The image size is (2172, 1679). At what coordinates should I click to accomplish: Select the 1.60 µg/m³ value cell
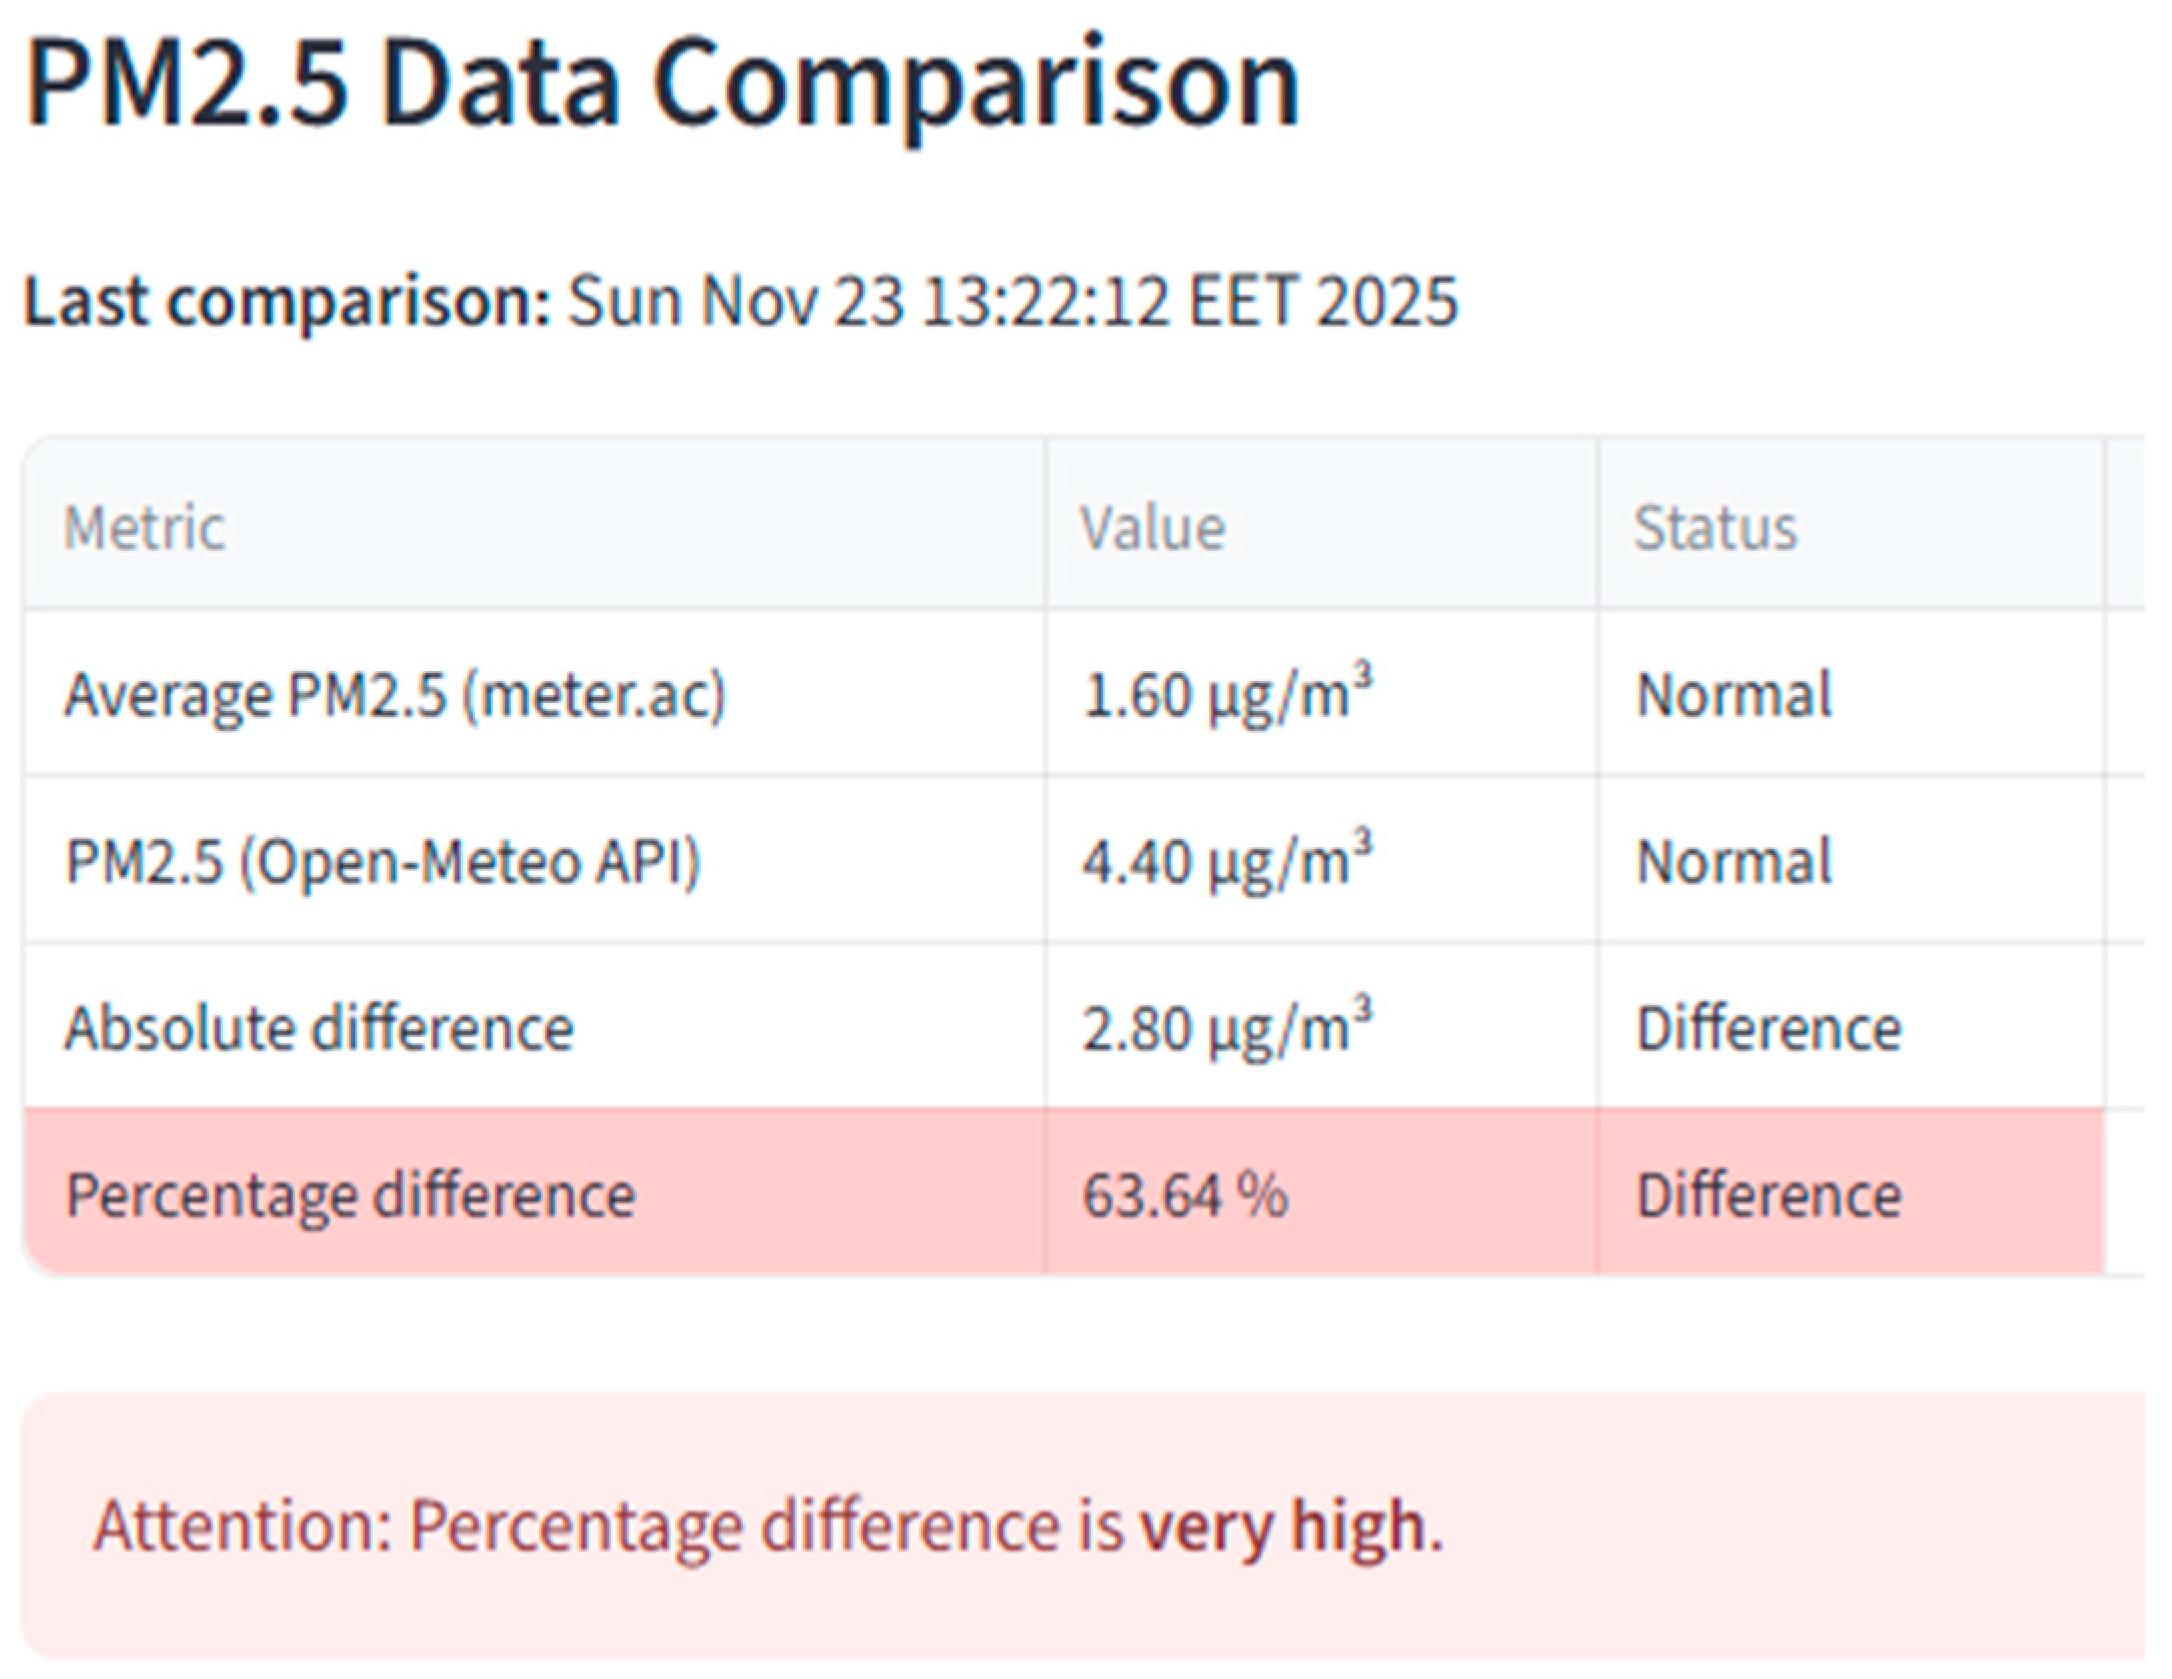point(1227,693)
